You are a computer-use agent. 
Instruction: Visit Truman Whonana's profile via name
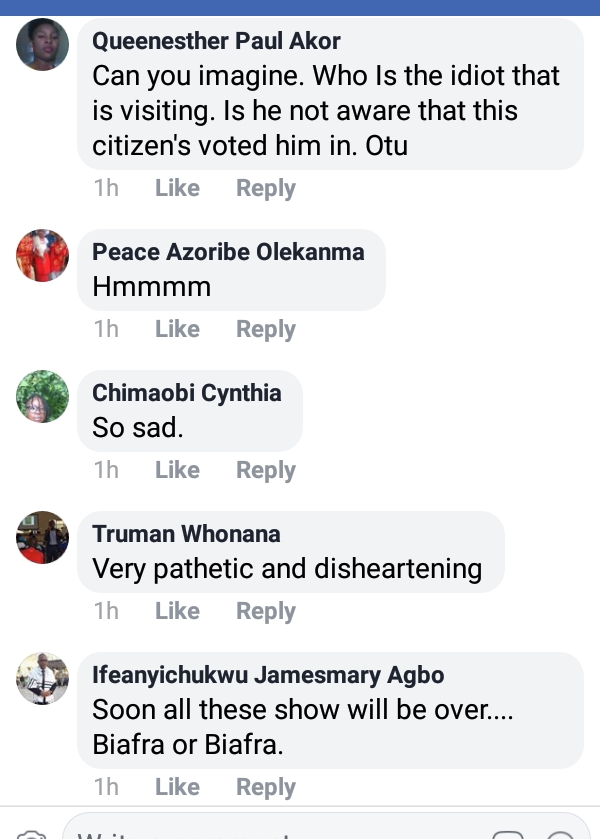click(x=186, y=534)
